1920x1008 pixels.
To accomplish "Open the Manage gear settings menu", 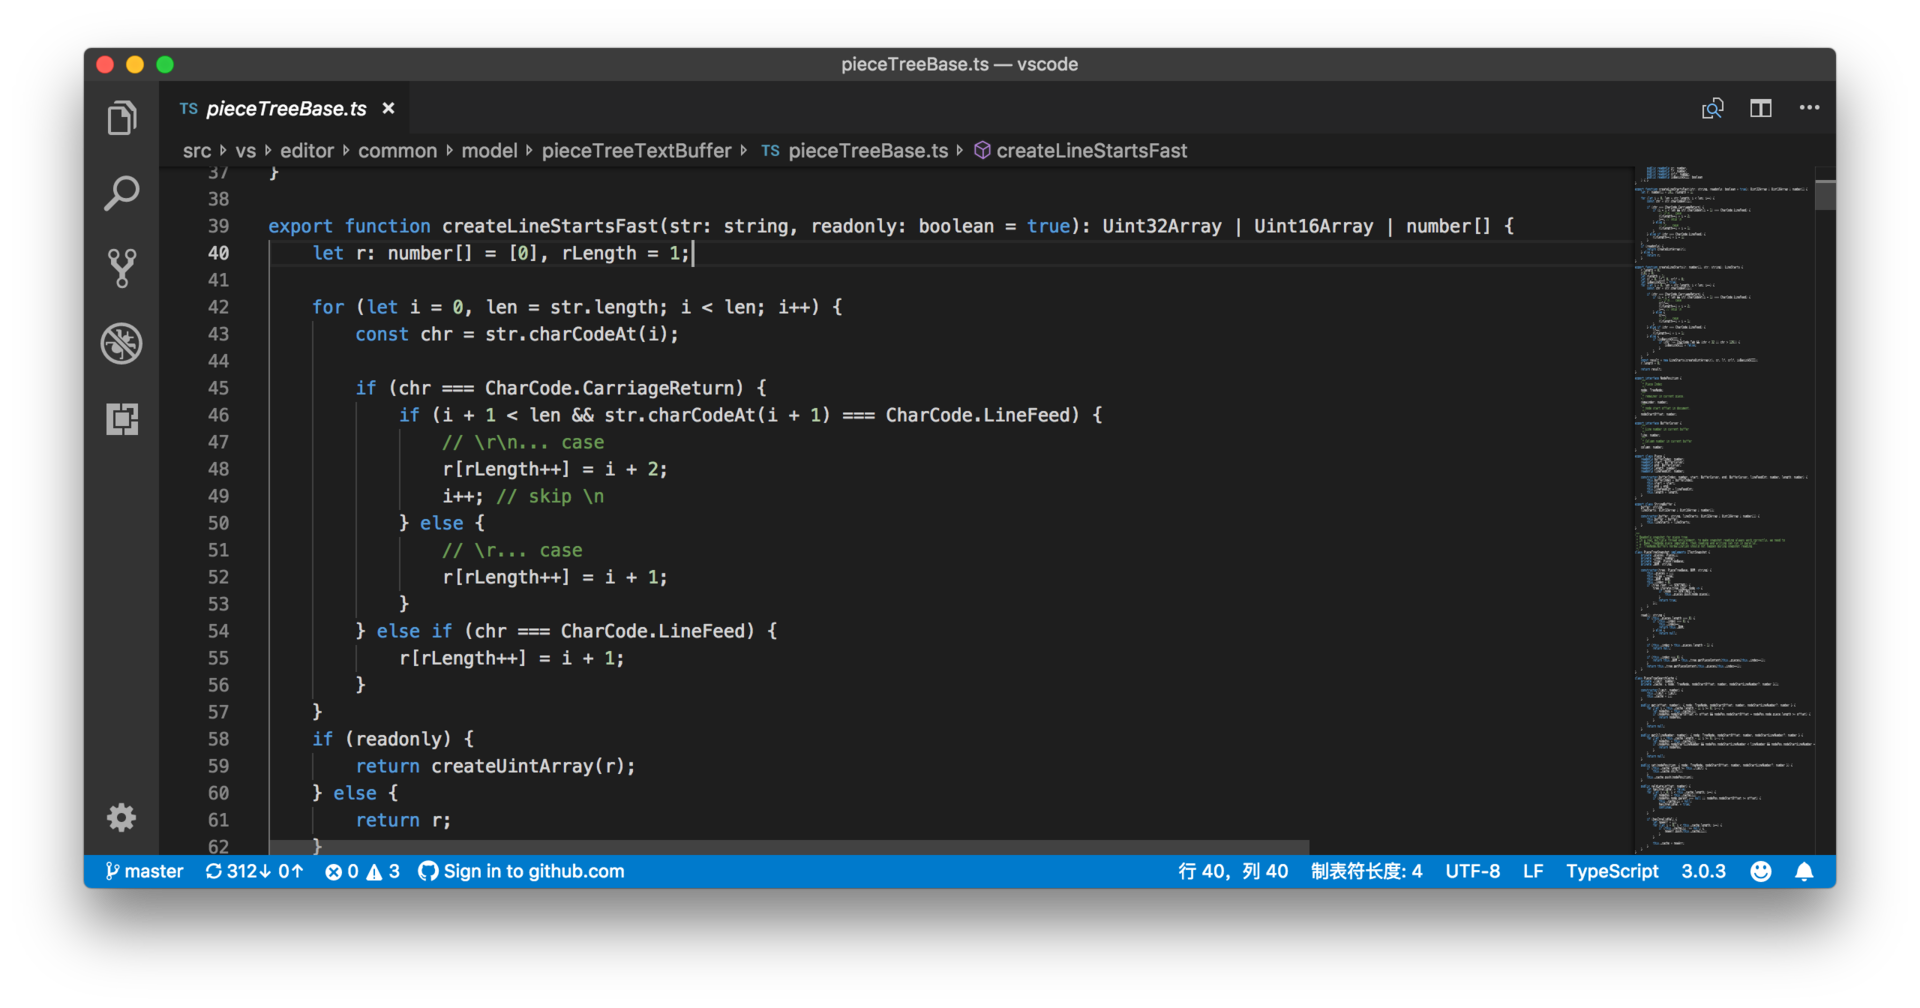I will point(122,818).
